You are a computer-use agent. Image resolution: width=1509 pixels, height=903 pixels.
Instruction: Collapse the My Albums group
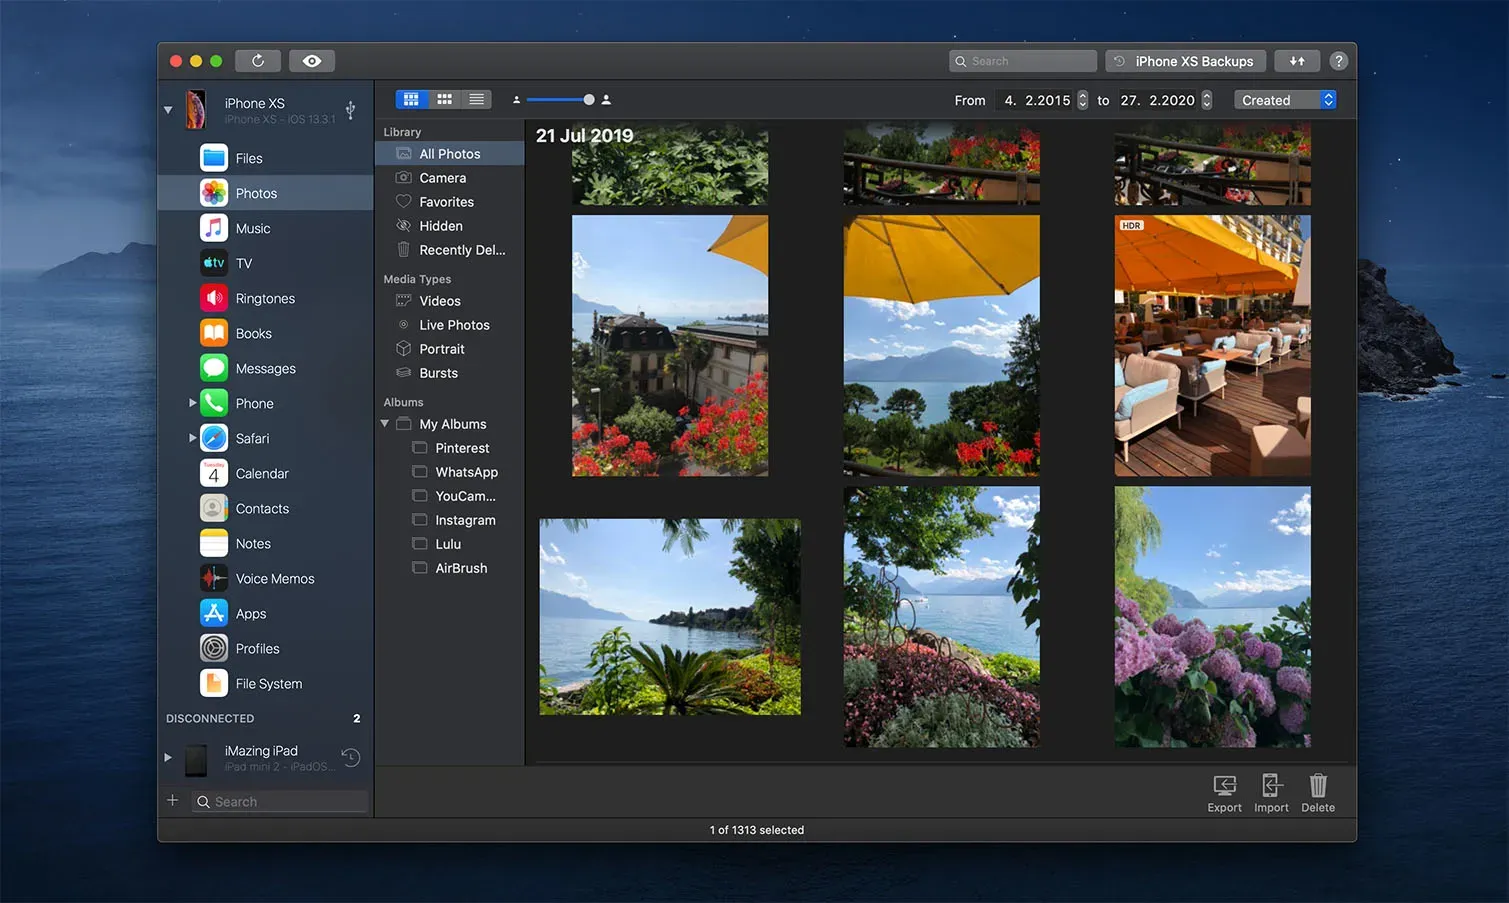pos(384,423)
